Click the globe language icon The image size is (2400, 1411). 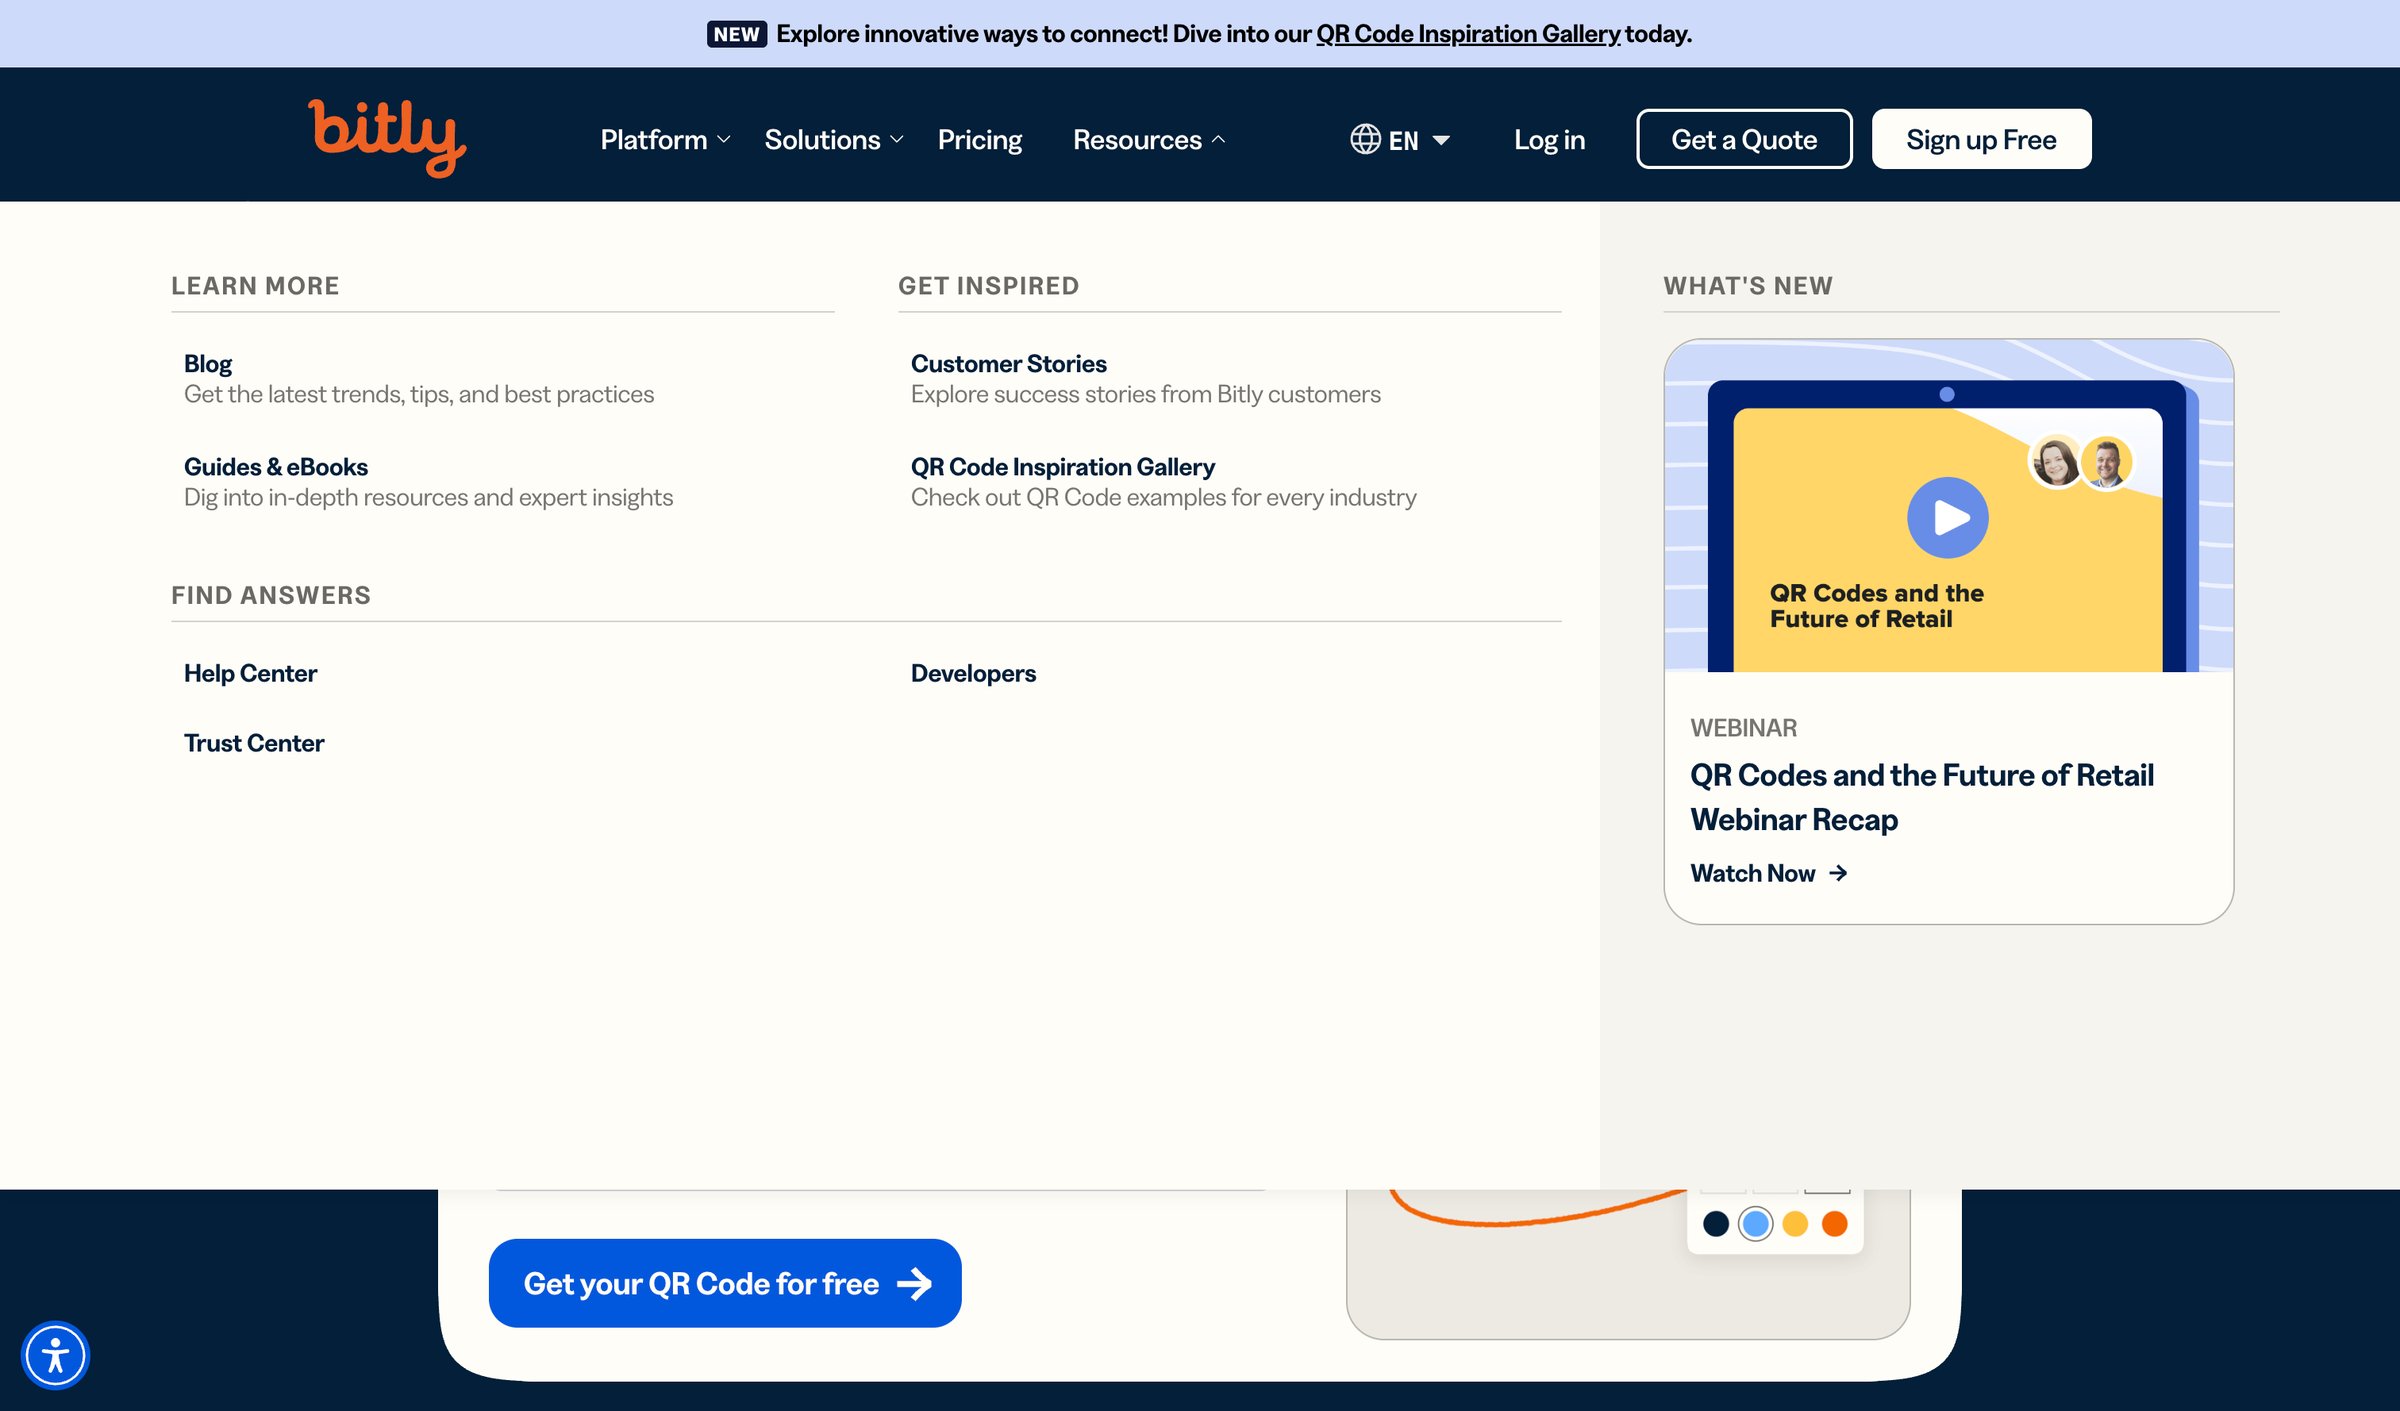[1365, 139]
